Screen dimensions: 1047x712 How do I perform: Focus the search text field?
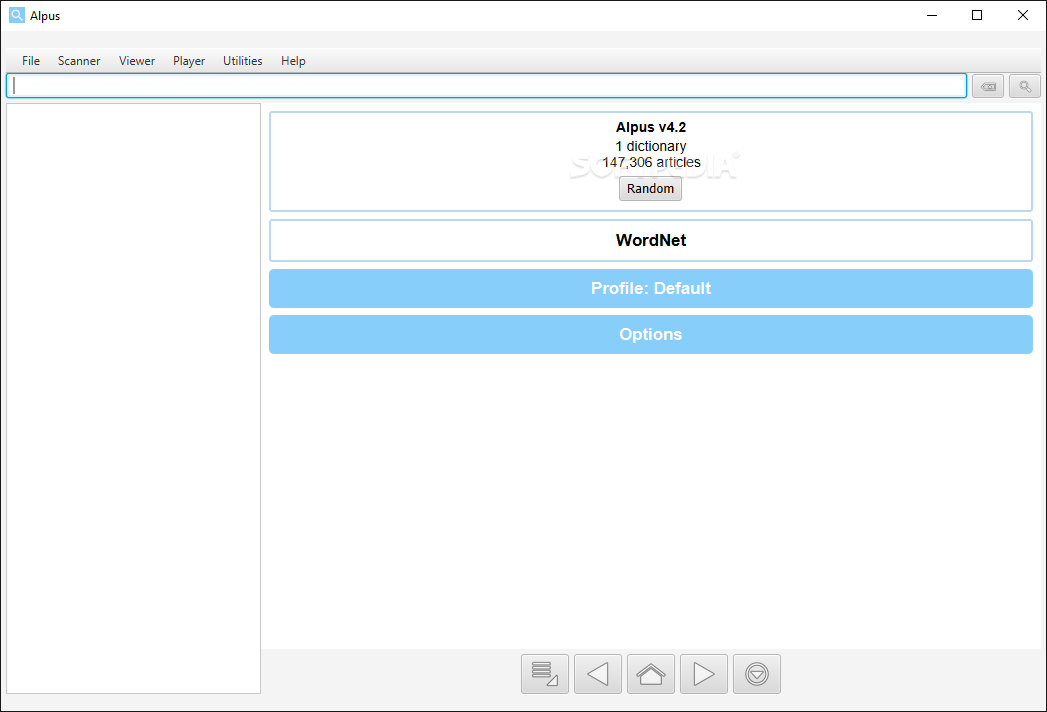[487, 85]
